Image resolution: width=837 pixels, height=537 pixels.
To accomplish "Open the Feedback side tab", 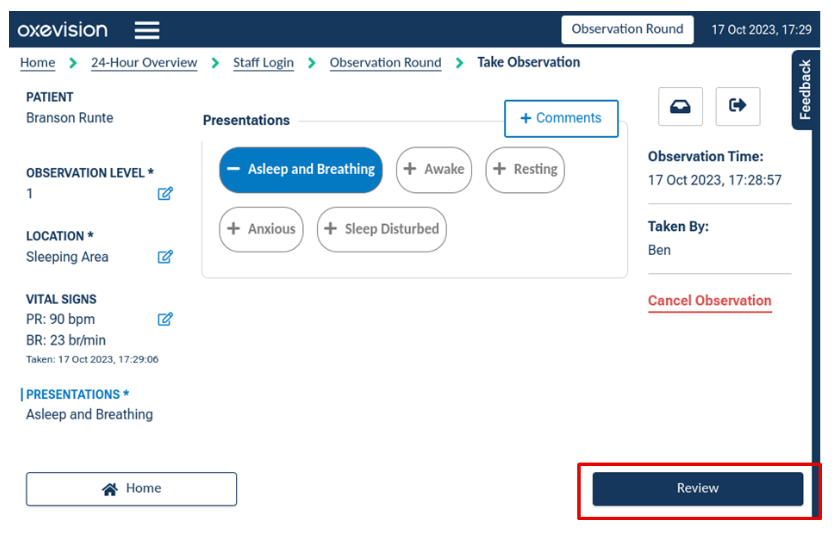I will 804,90.
